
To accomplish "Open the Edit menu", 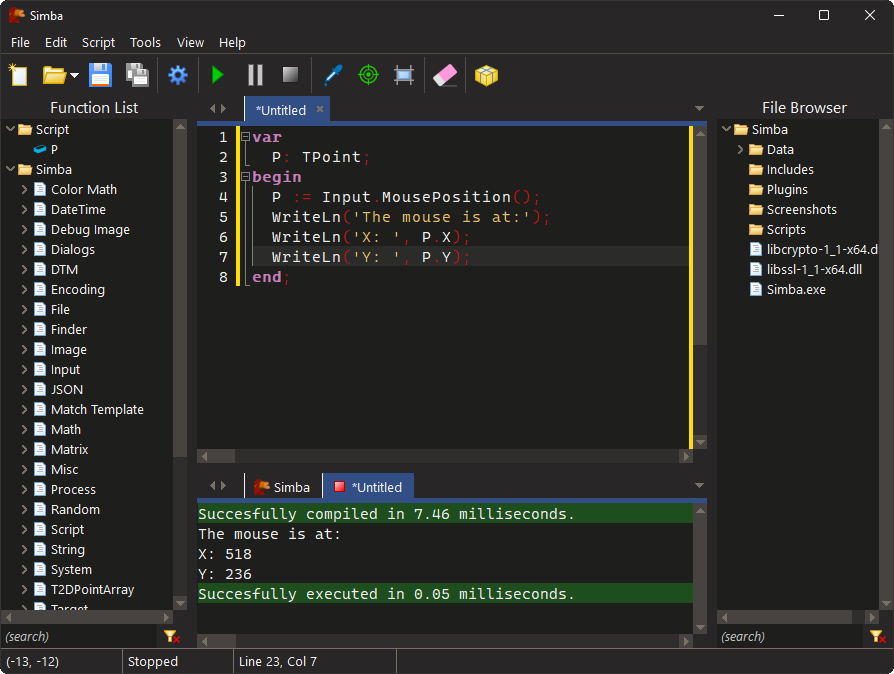I will 56,43.
